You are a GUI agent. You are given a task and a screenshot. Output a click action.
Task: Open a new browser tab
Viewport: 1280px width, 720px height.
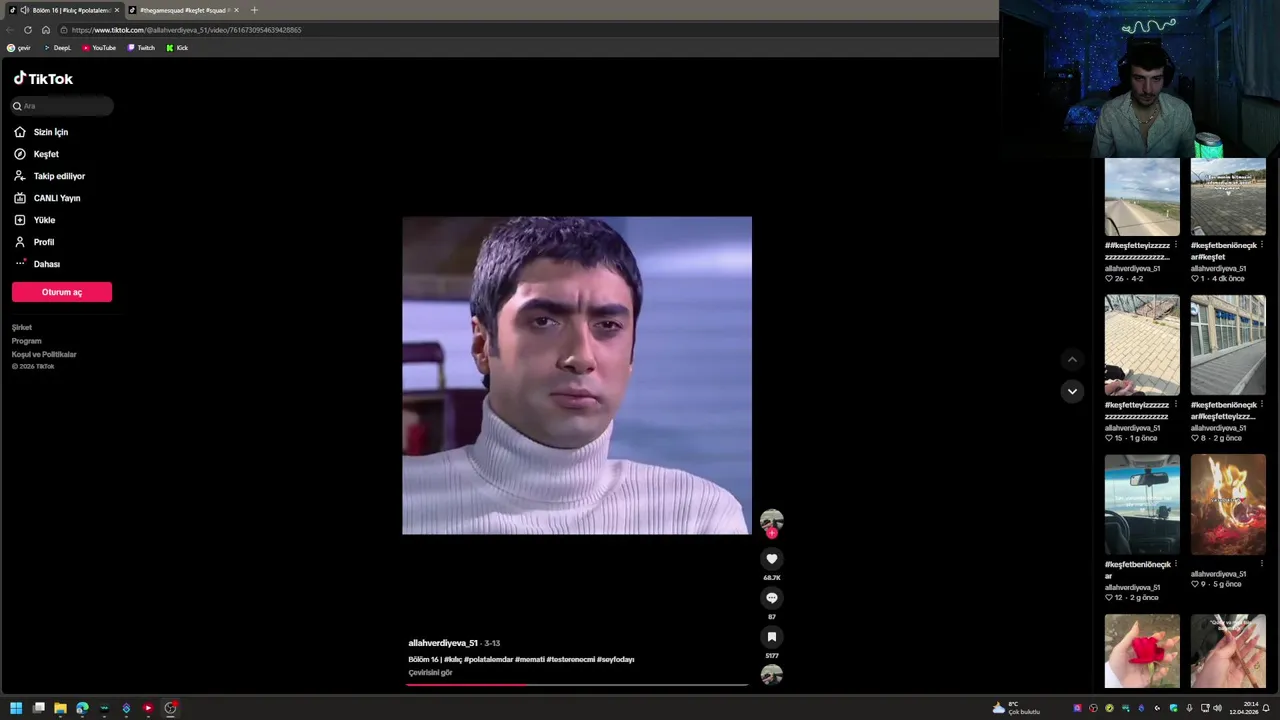254,10
